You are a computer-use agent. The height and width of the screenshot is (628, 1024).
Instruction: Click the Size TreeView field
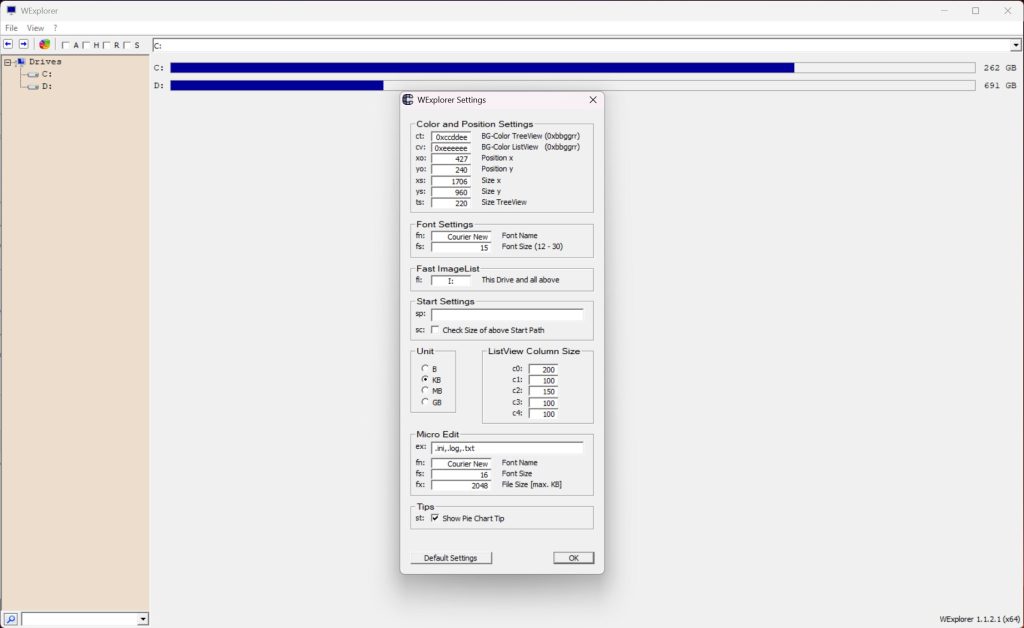[451, 203]
